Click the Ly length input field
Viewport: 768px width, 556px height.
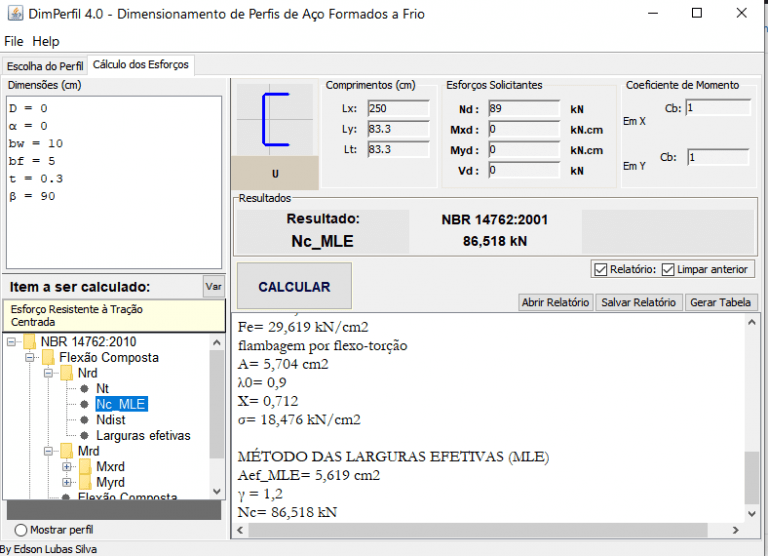[x=398, y=129]
